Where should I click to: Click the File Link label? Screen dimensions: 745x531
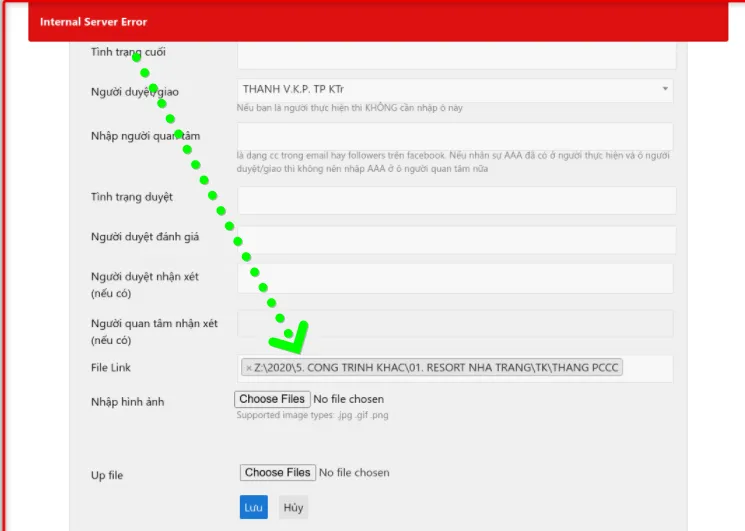[x=111, y=368]
